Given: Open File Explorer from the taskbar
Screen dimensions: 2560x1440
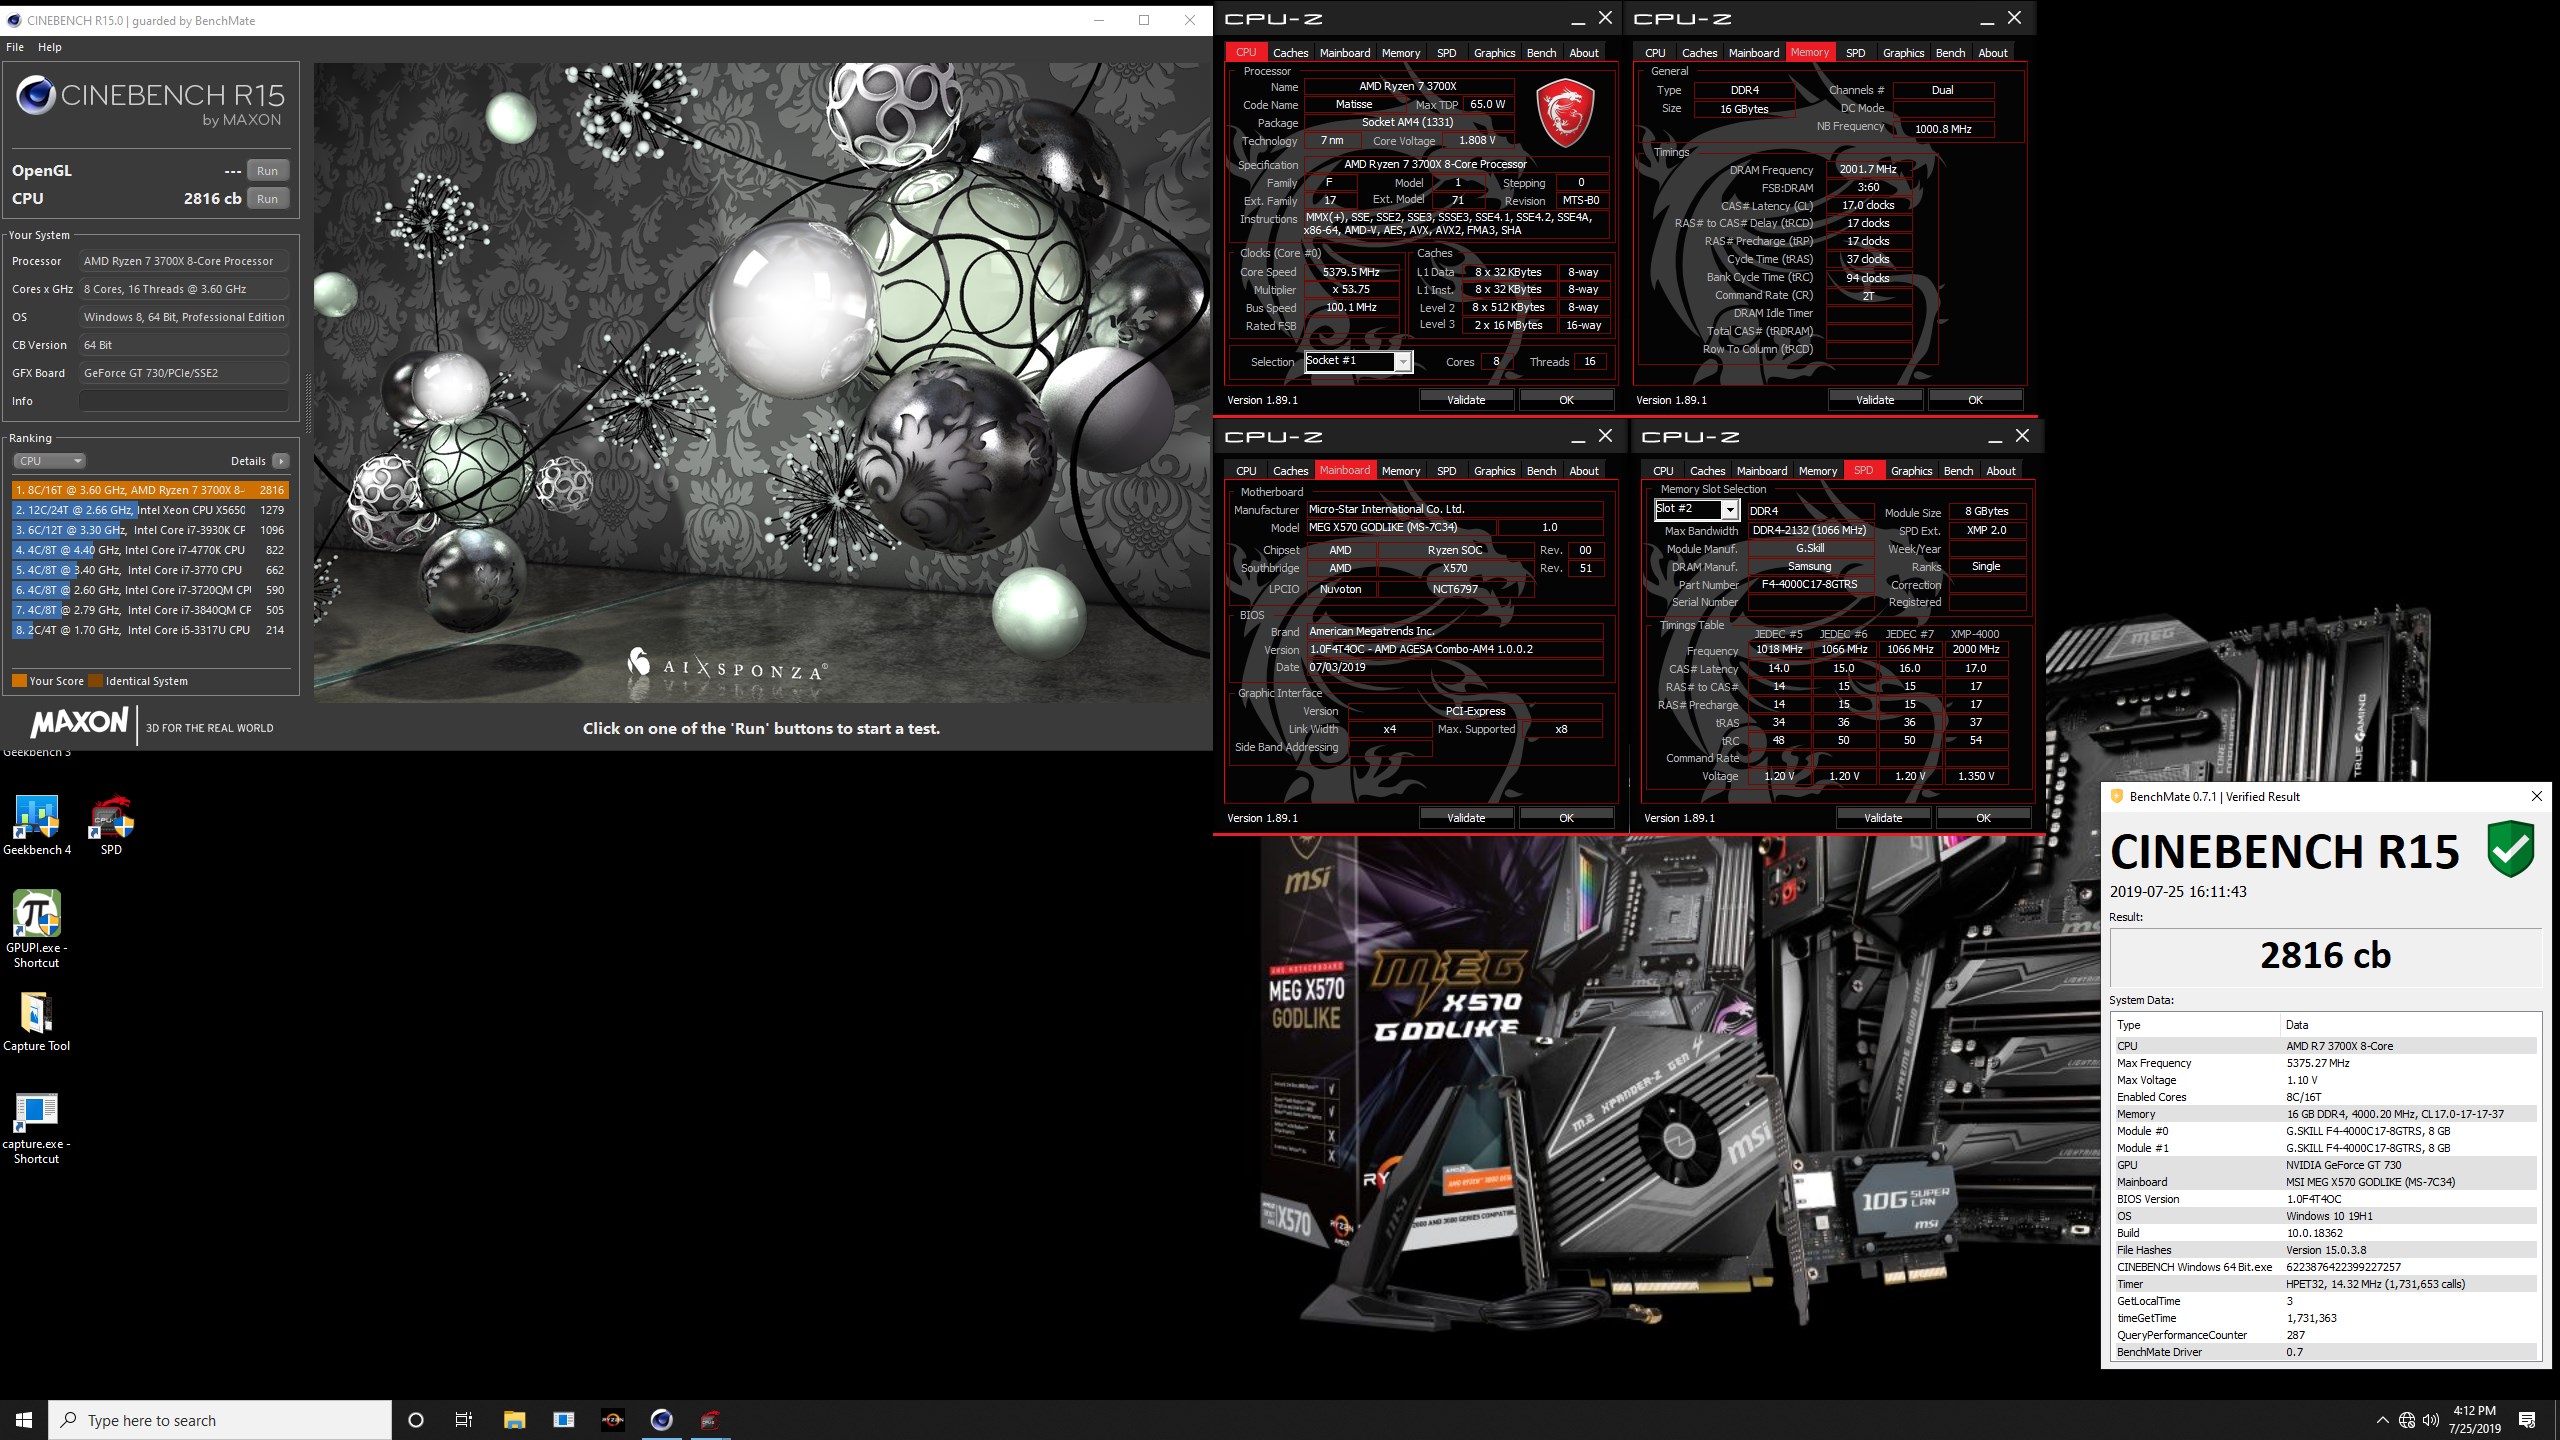Looking at the screenshot, I should click(514, 1420).
